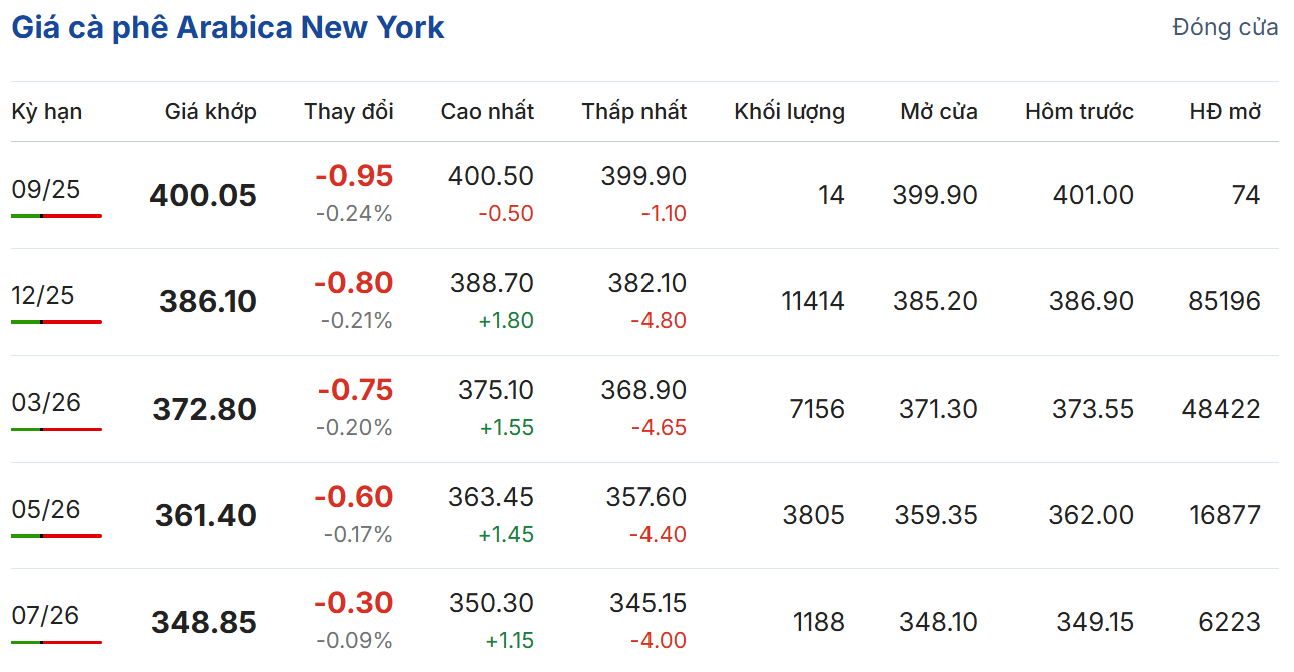The image size is (1294, 672).
Task: Click the range bar under 07/26
Action: tap(57, 642)
